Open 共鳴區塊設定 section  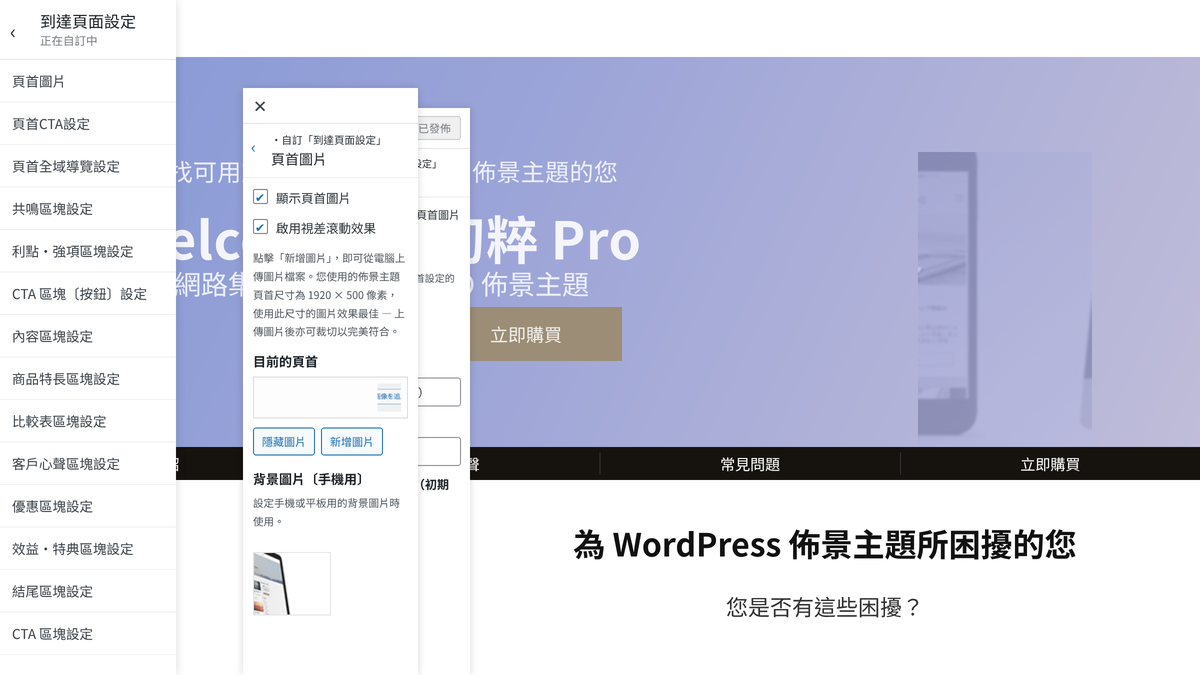[88, 209]
